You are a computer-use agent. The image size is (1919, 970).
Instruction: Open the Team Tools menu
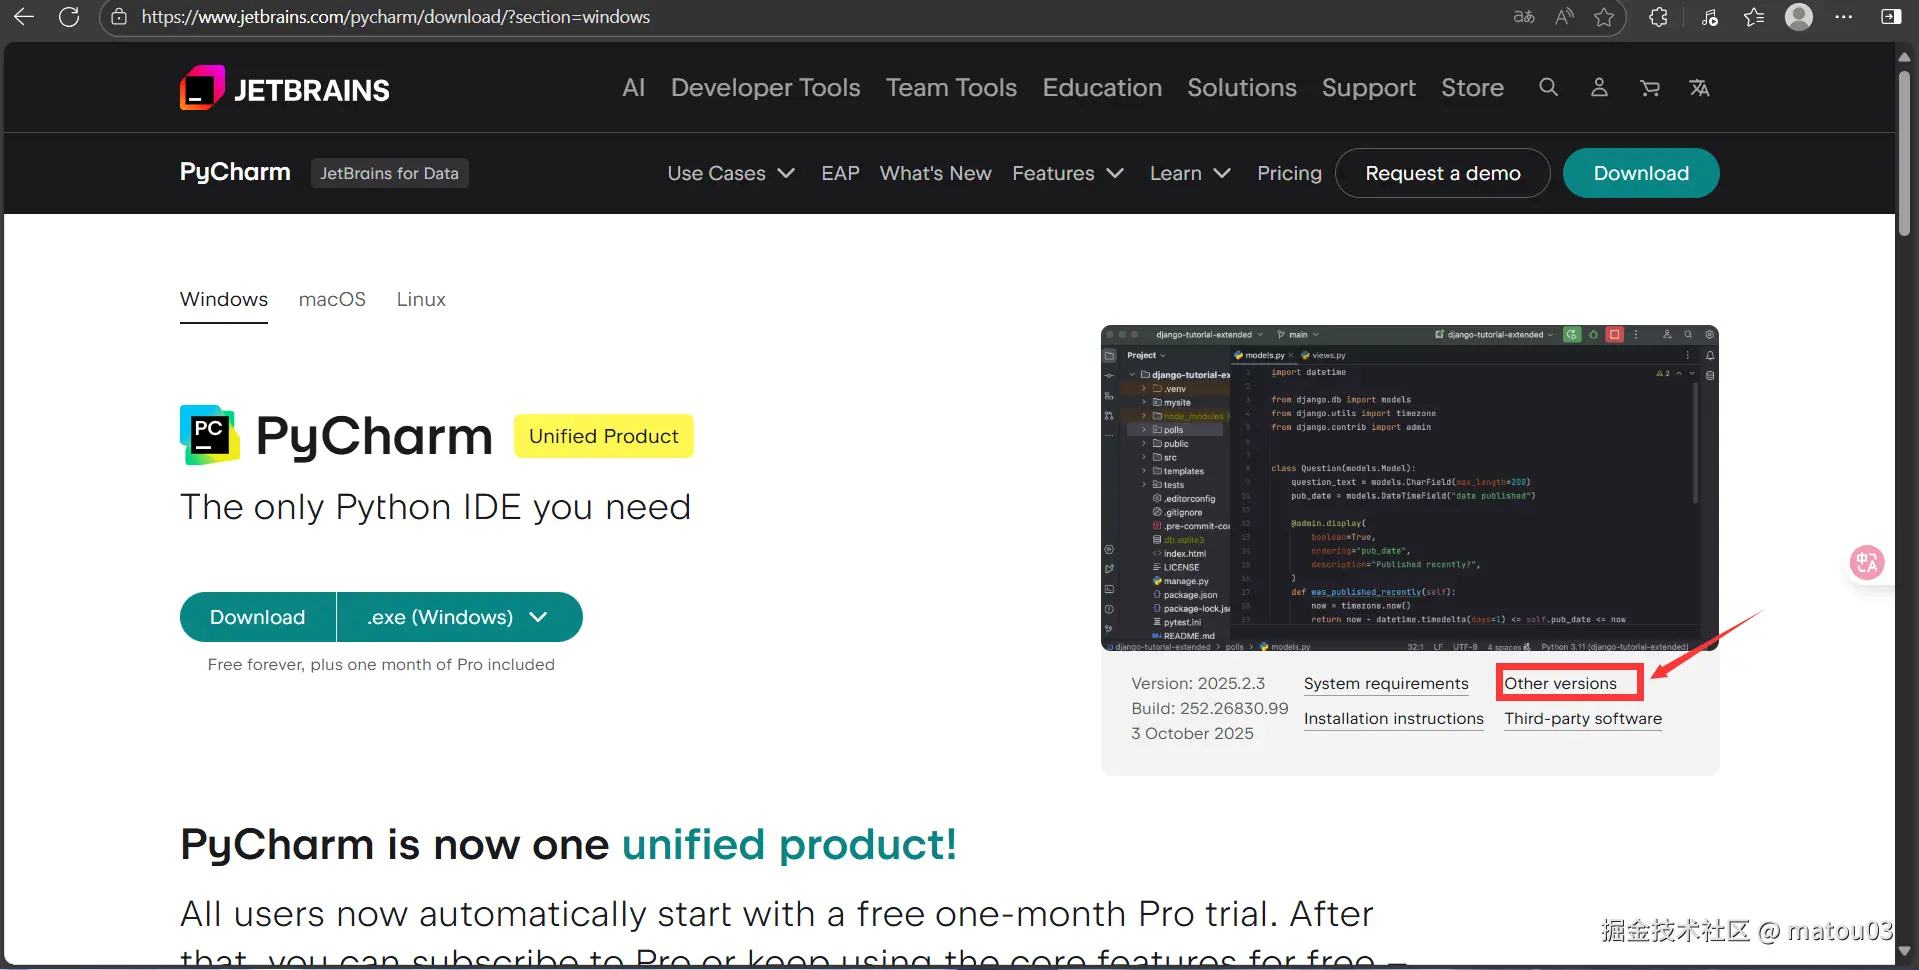click(x=951, y=88)
